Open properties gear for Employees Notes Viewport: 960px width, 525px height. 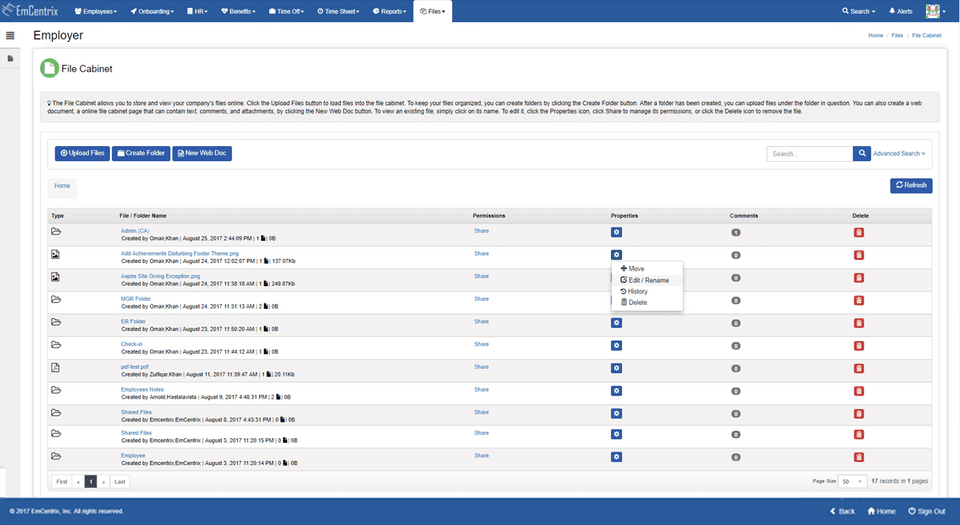pyautogui.click(x=616, y=391)
